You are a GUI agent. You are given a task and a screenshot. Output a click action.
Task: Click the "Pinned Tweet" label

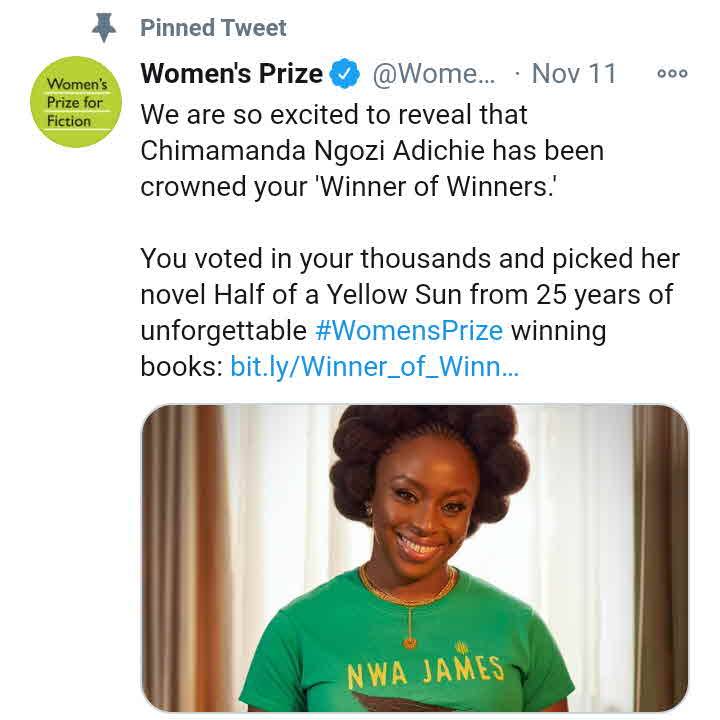click(x=213, y=28)
